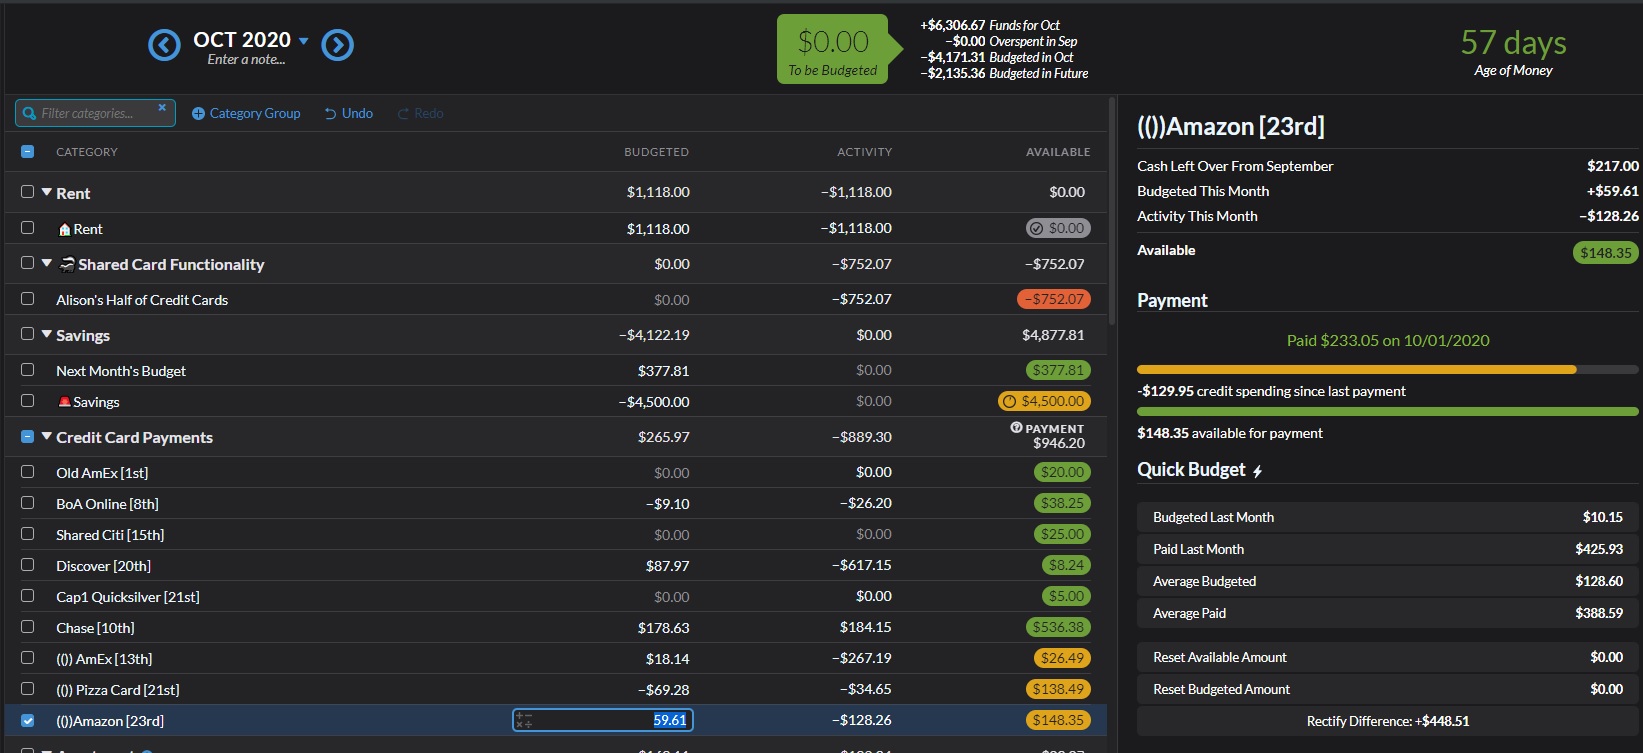Collapse the Shared Card Functionality group
The height and width of the screenshot is (753, 1643).
coord(46,263)
